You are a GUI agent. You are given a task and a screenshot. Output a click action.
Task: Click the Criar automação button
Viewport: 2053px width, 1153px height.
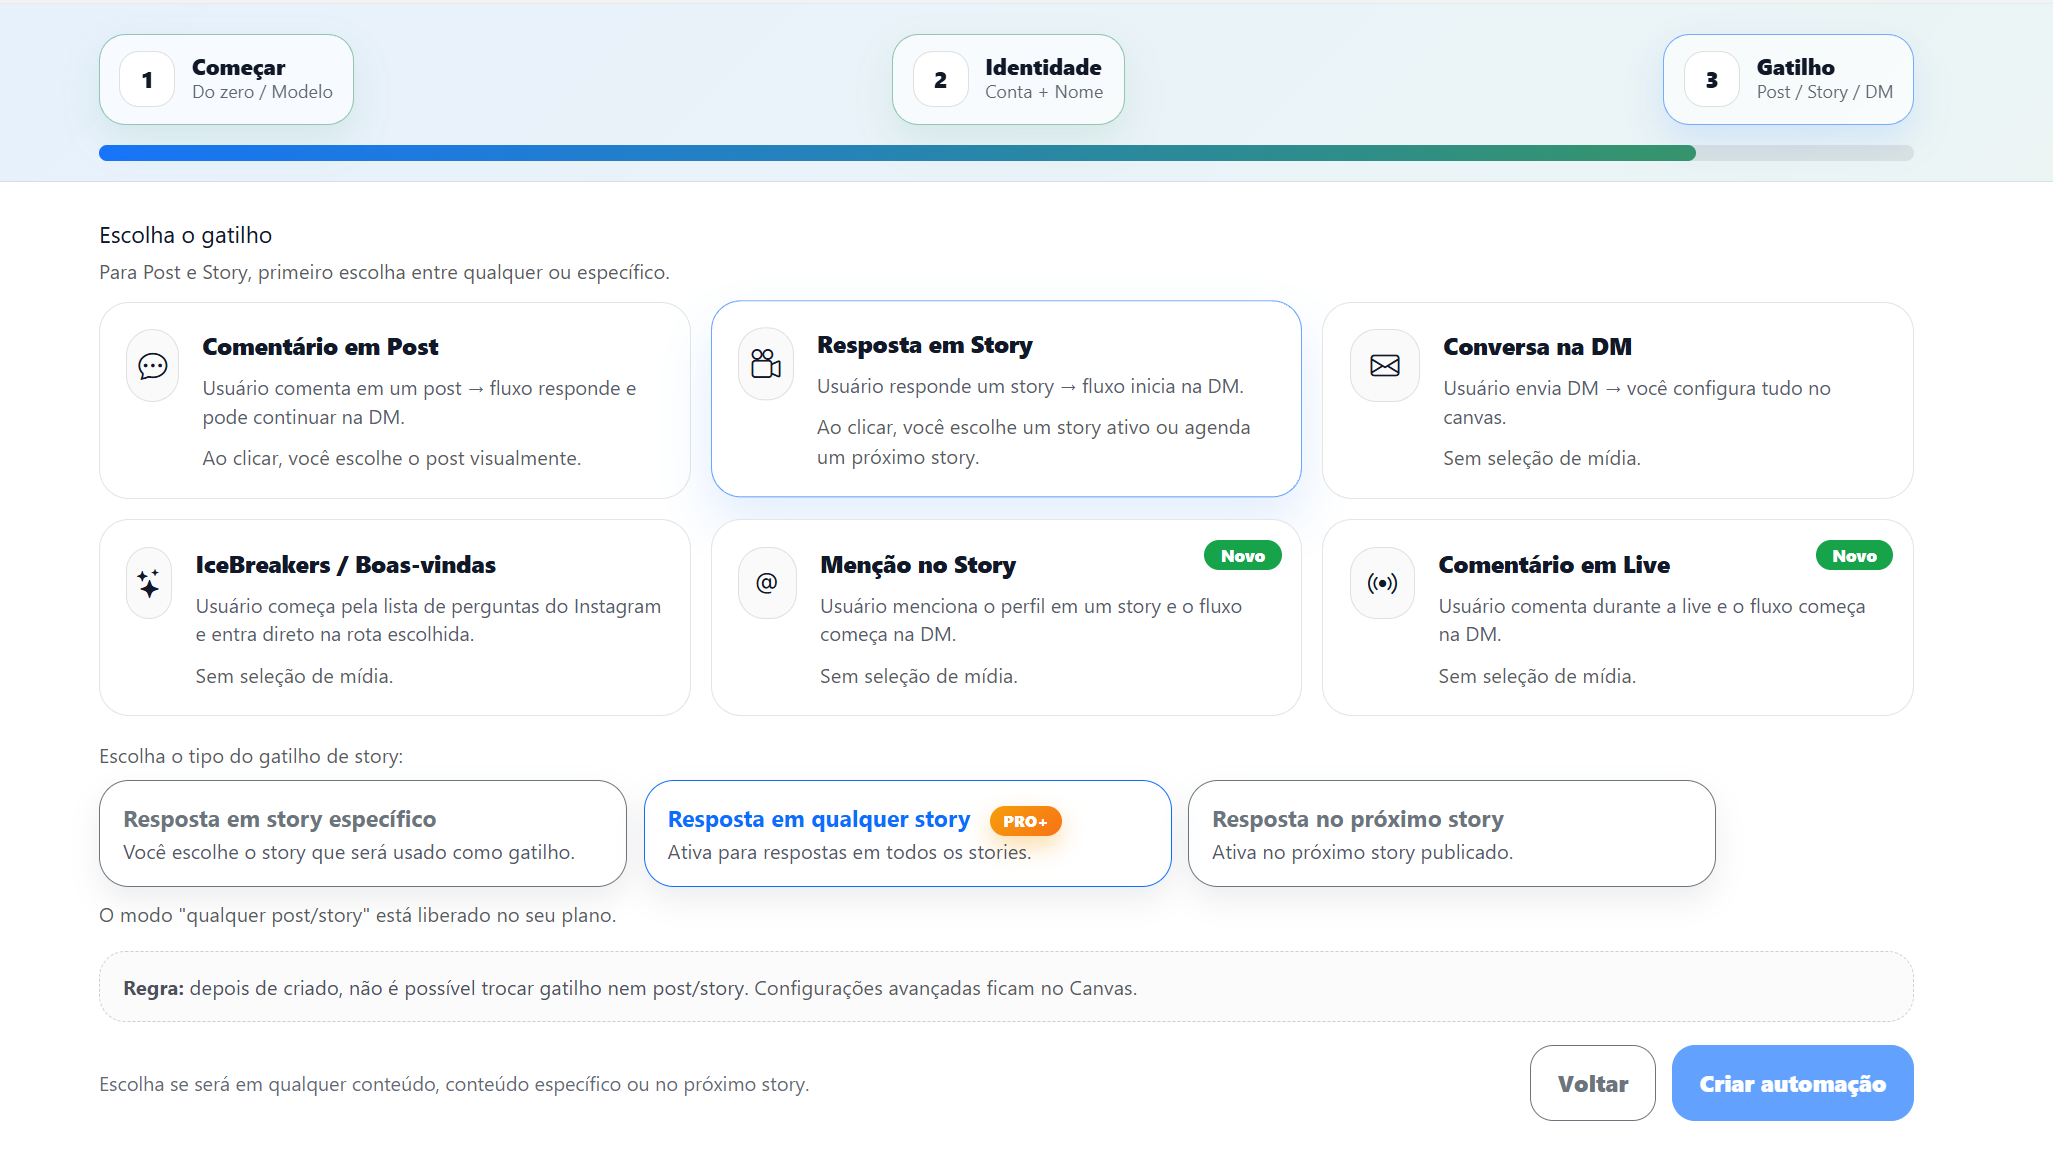(1792, 1083)
